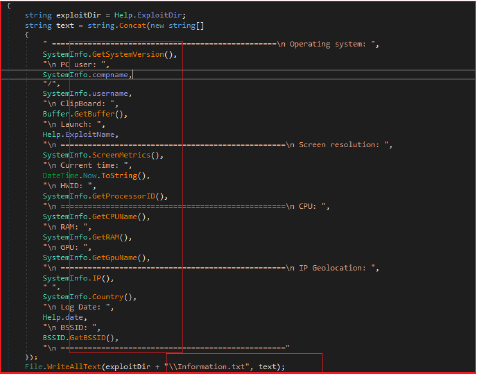
Task: Click the "\\Information.txt" string literal
Action: tap(208, 367)
